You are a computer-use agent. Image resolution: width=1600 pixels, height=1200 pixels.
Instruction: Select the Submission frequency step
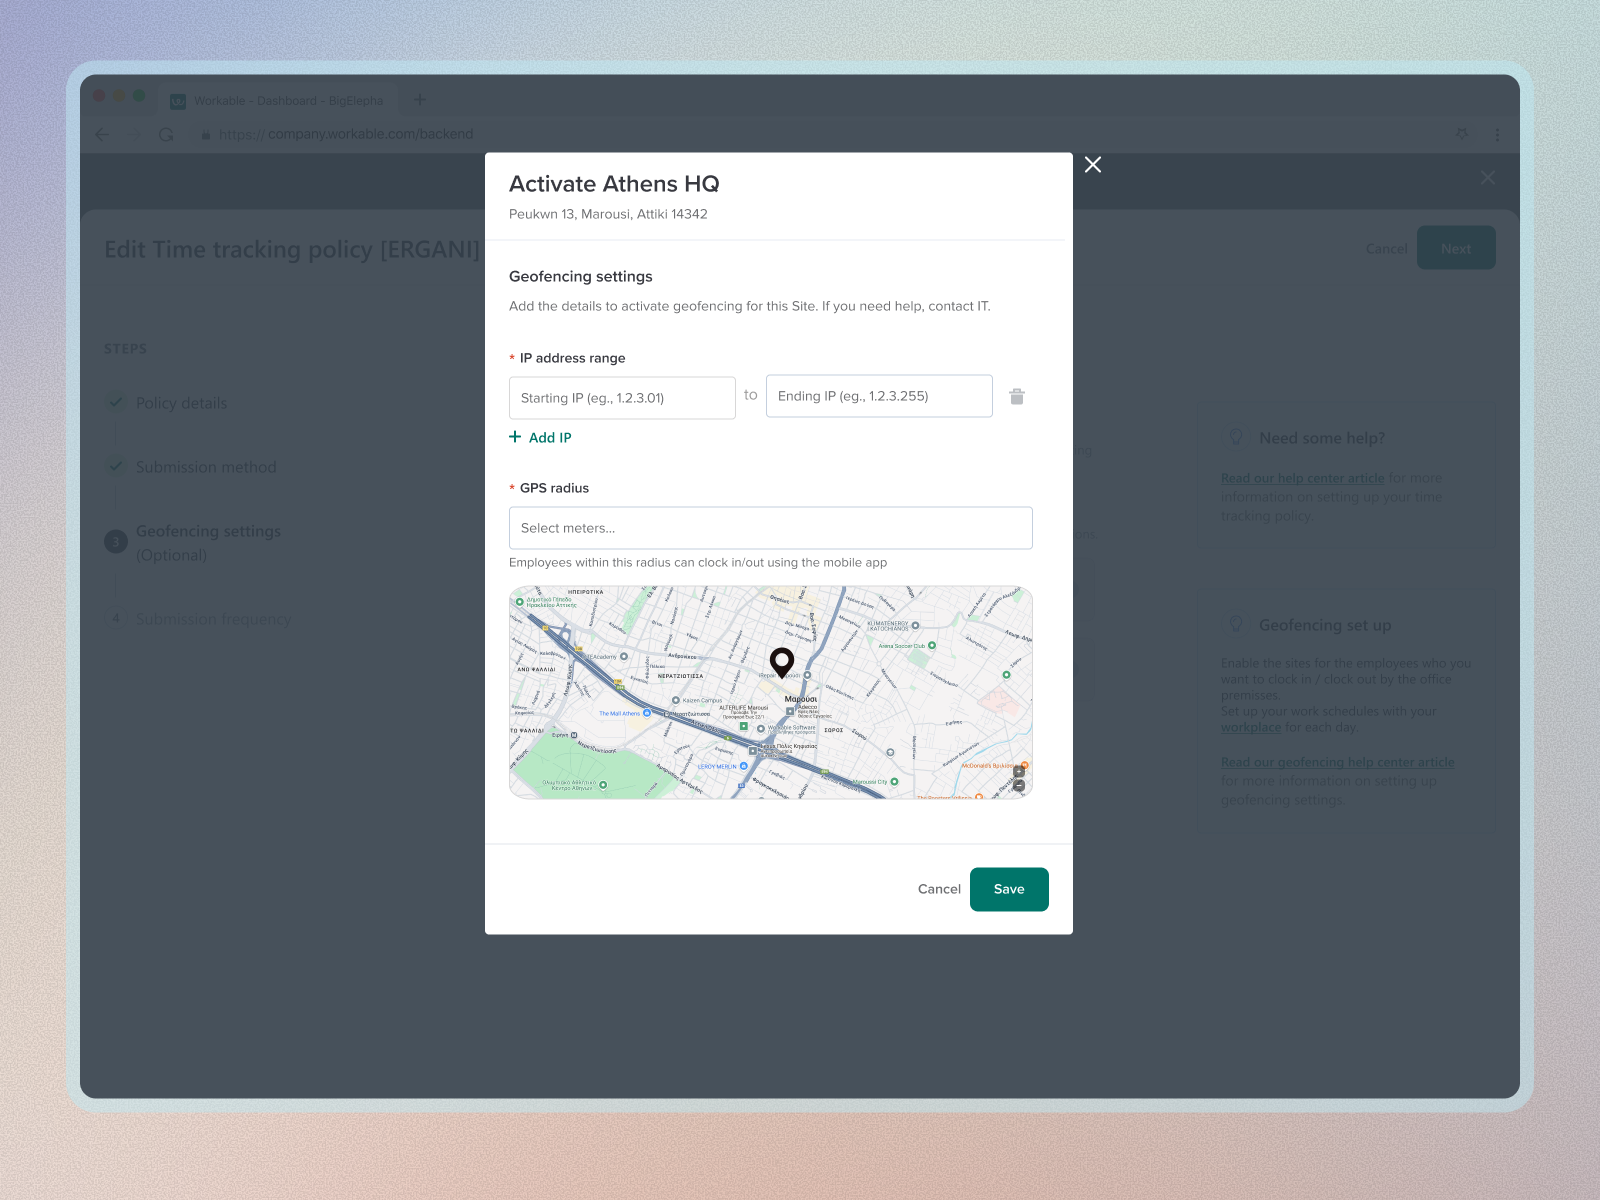tap(213, 619)
